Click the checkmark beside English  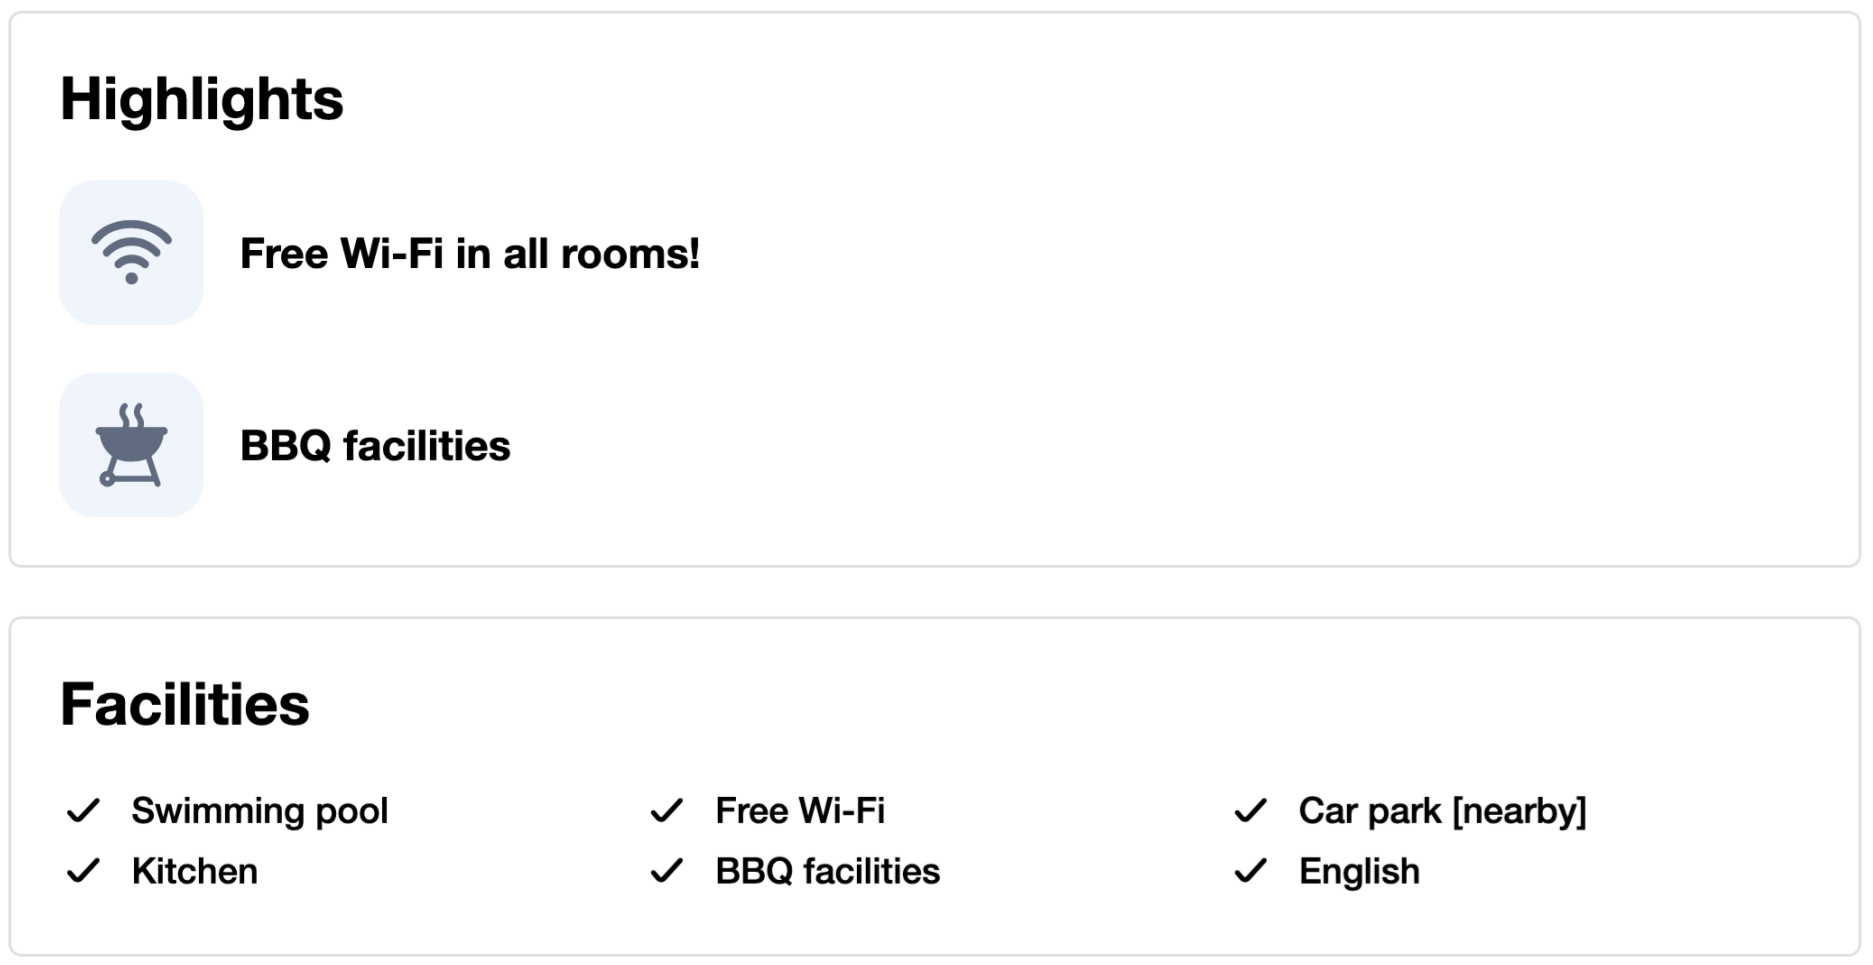[x=1251, y=871]
